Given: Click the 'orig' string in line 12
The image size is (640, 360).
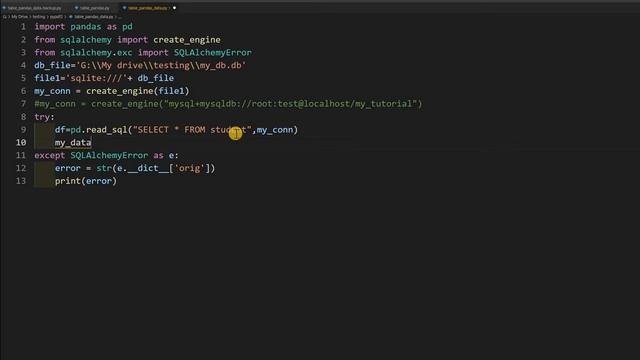Looking at the screenshot, I should (x=189, y=168).
